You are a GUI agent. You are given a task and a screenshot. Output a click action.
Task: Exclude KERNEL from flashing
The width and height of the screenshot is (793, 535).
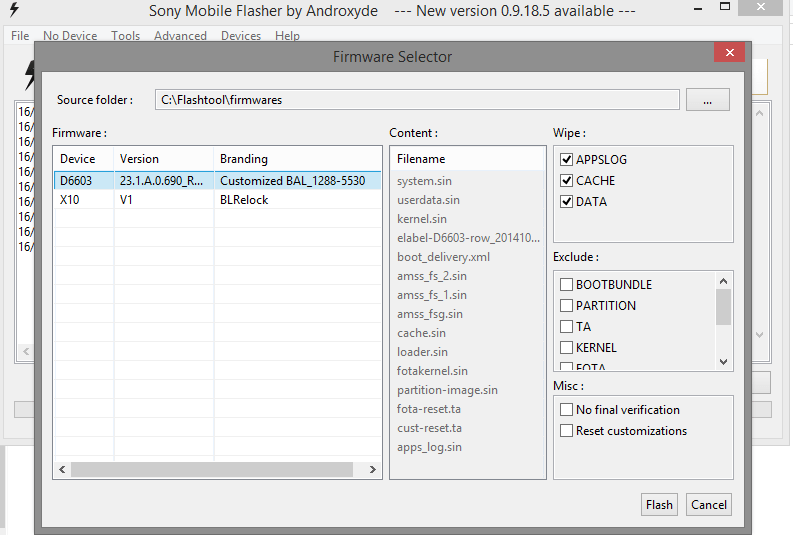[x=566, y=348]
